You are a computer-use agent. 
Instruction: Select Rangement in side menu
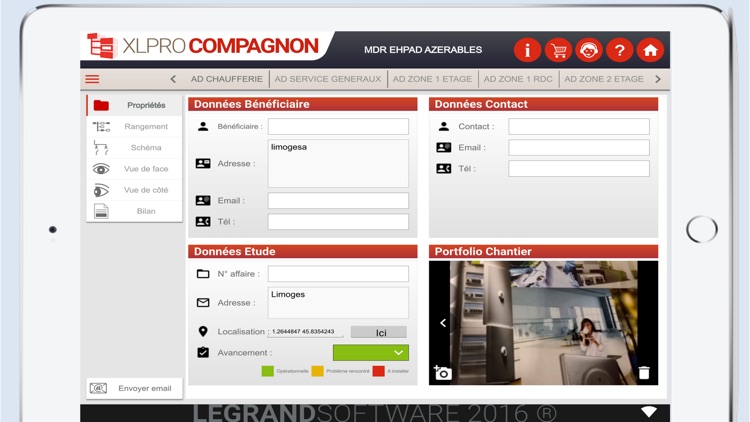pos(134,126)
